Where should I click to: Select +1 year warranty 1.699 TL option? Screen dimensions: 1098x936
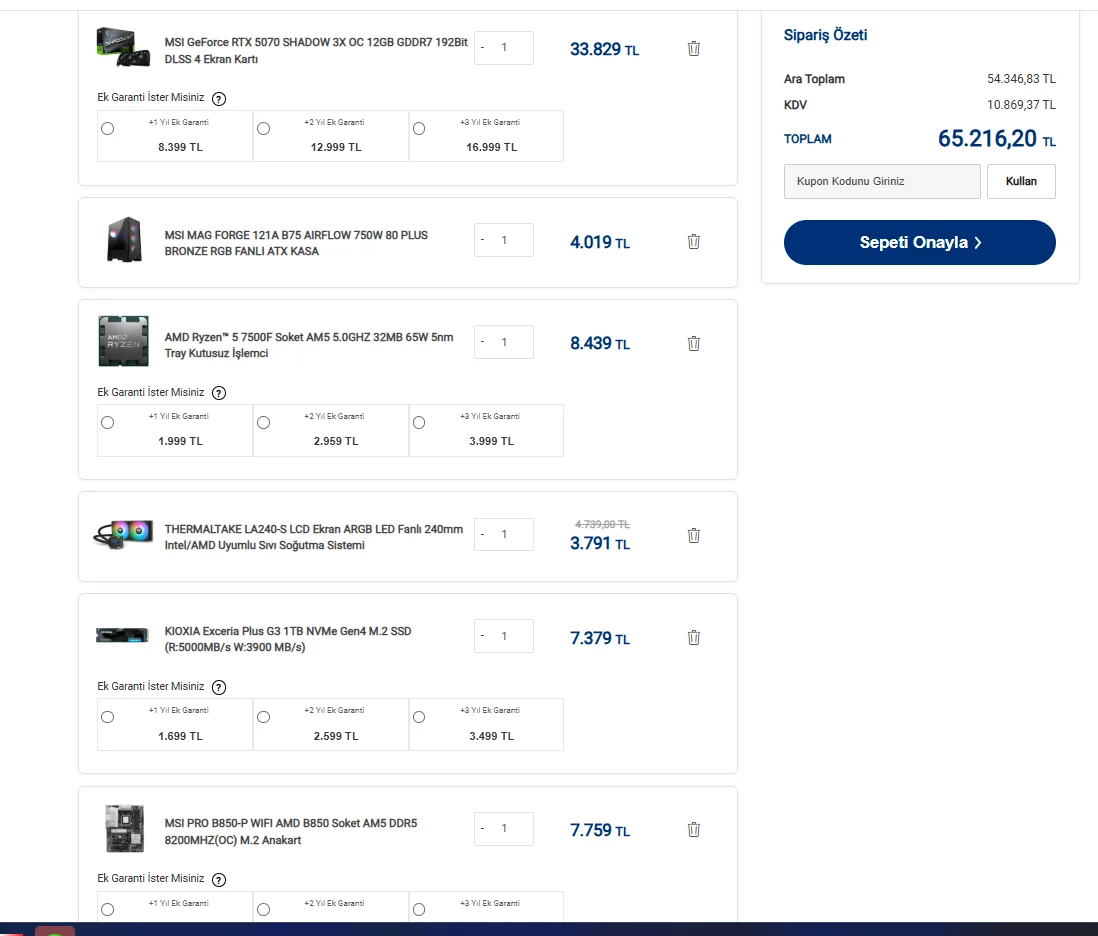[107, 717]
